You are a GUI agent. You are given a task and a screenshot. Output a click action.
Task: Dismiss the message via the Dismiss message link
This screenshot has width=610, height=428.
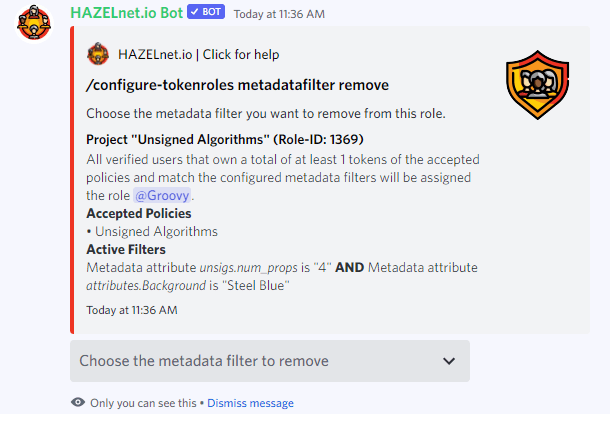click(250, 403)
